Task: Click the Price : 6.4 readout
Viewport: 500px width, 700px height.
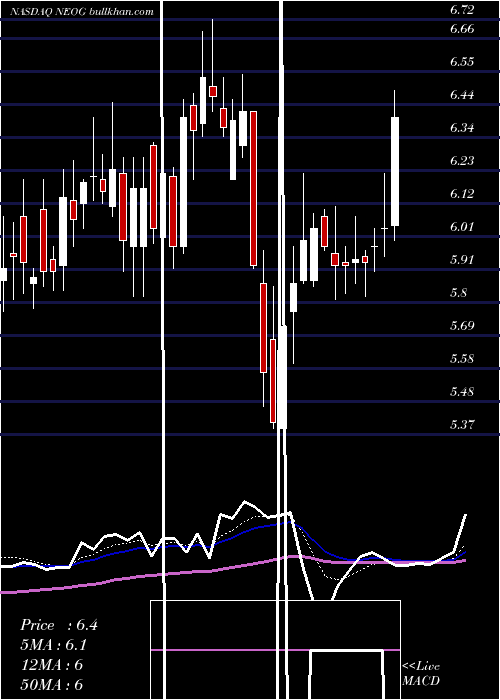Action: [x=59, y=625]
